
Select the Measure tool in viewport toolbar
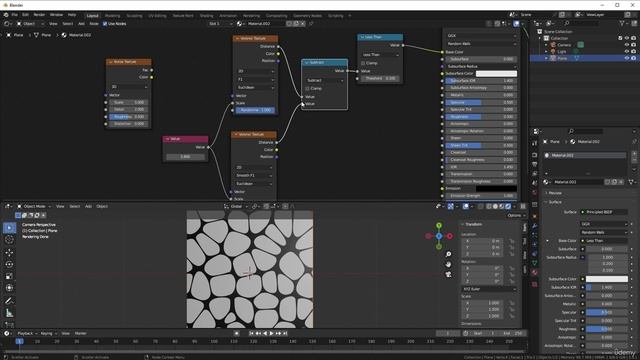(x=9, y=313)
